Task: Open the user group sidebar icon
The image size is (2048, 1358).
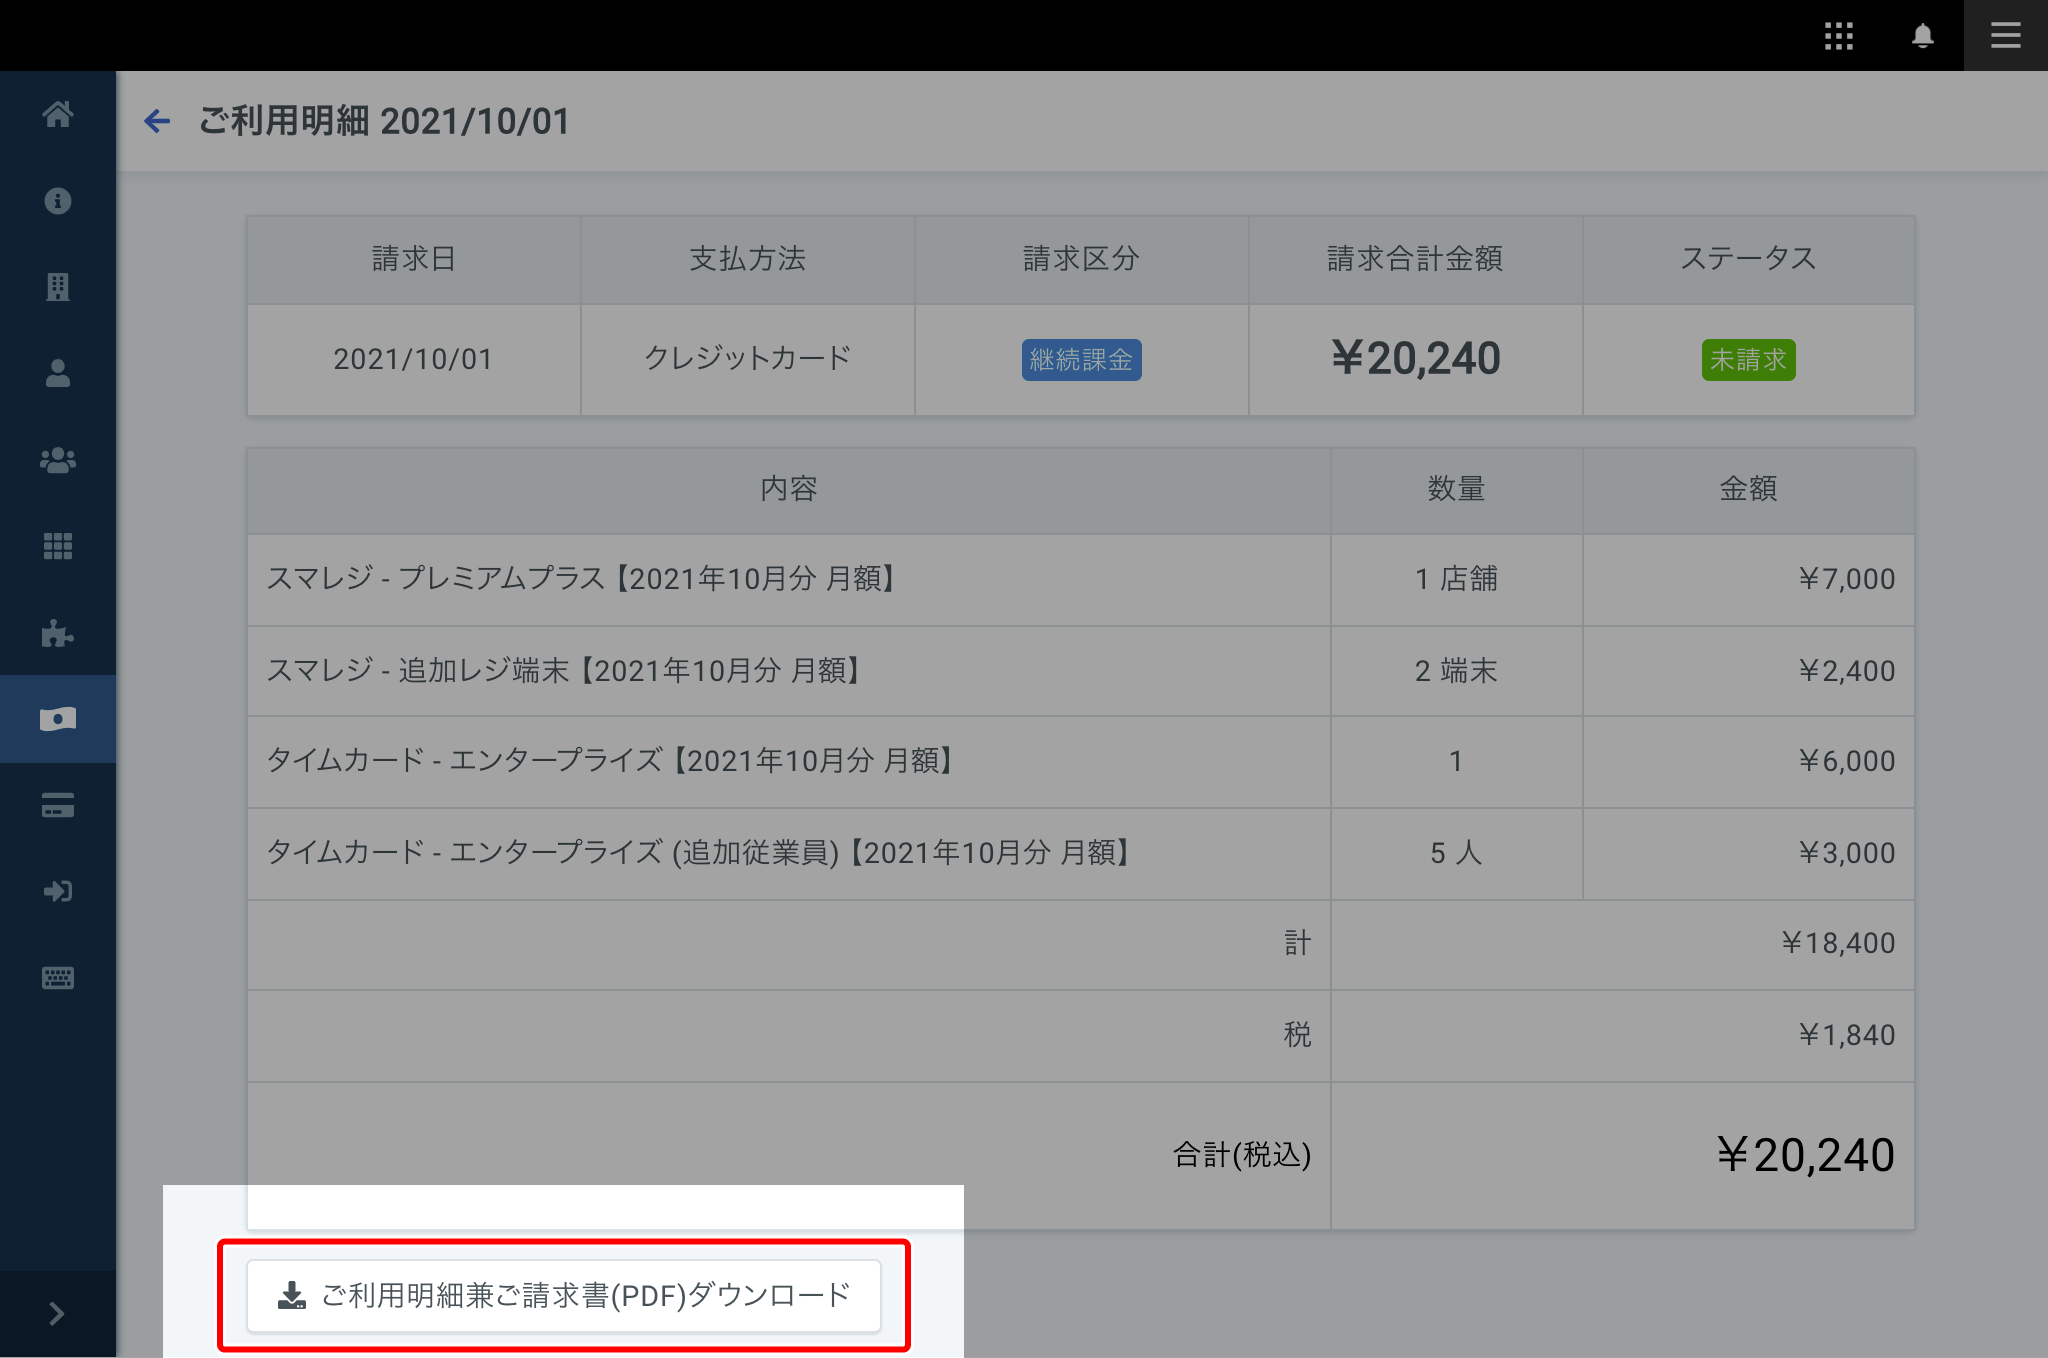Action: tap(58, 460)
